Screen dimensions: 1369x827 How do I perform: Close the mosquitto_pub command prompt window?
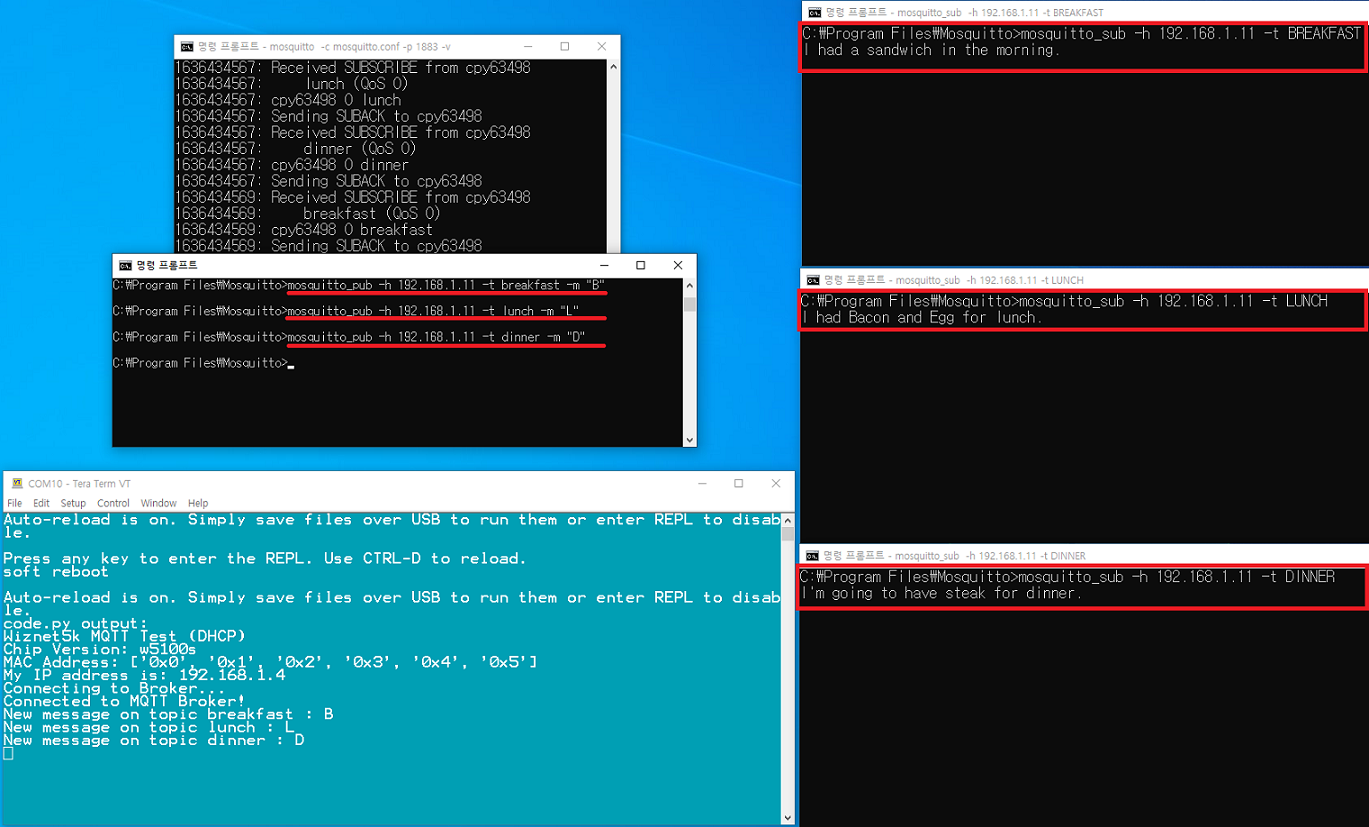[x=677, y=265]
